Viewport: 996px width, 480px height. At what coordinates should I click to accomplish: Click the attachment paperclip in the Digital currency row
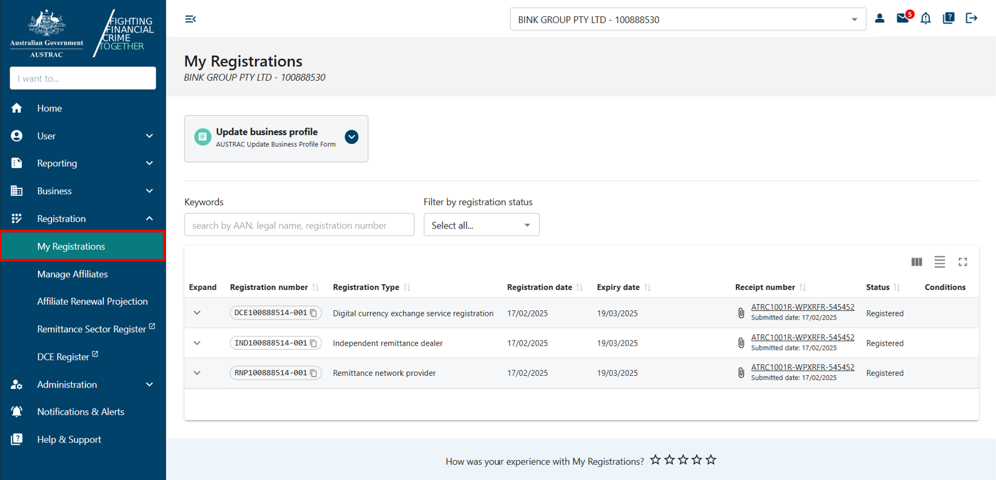(741, 313)
